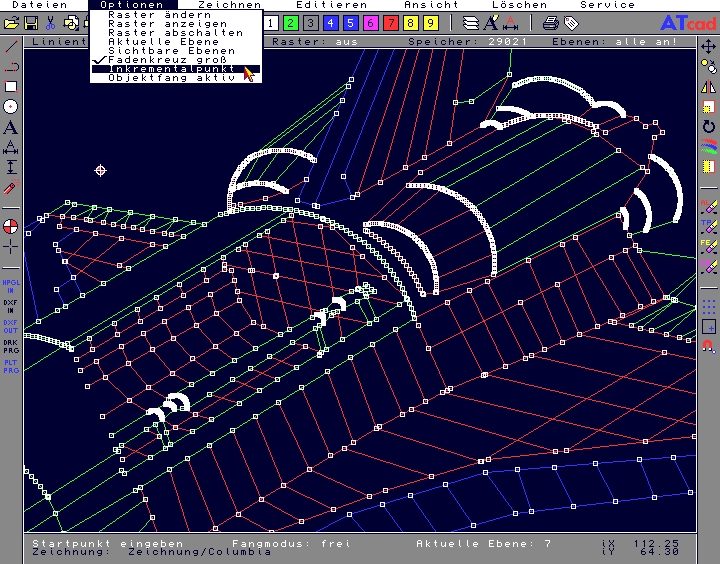Select the line drawing tool
Image resolution: width=720 pixels, height=564 pixels.
(x=11, y=46)
